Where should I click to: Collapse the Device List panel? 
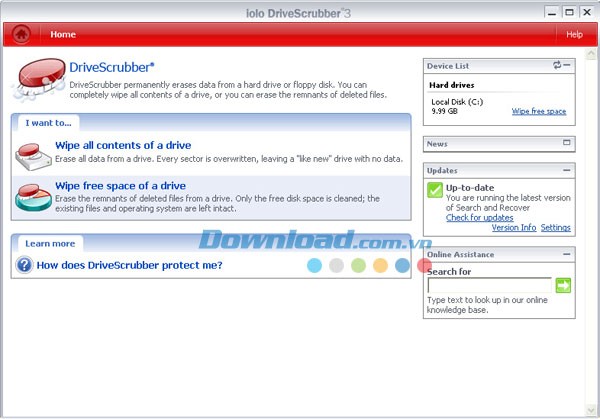pyautogui.click(x=567, y=65)
